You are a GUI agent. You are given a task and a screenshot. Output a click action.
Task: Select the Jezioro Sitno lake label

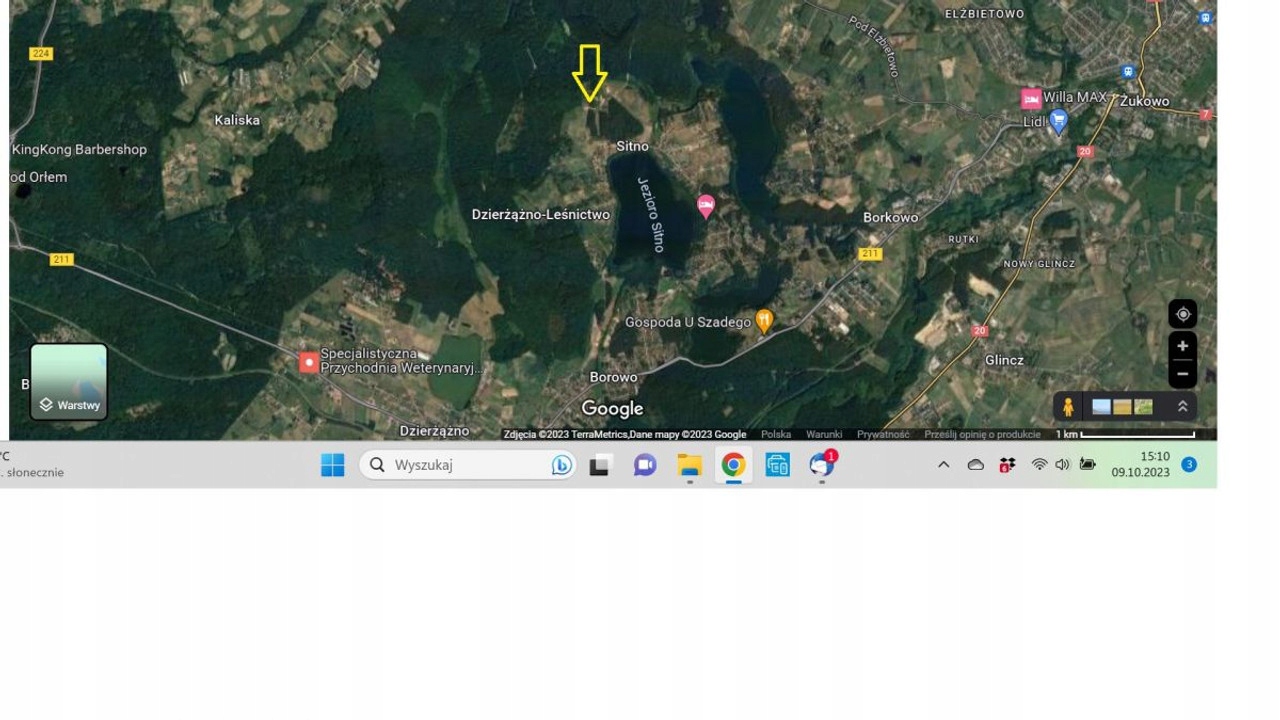click(x=651, y=215)
